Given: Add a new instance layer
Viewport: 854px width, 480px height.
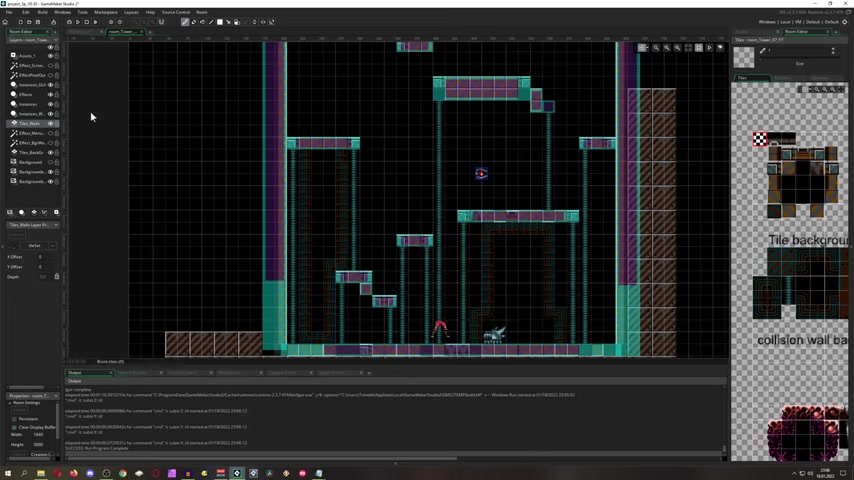Looking at the screenshot, I should coord(22,212).
